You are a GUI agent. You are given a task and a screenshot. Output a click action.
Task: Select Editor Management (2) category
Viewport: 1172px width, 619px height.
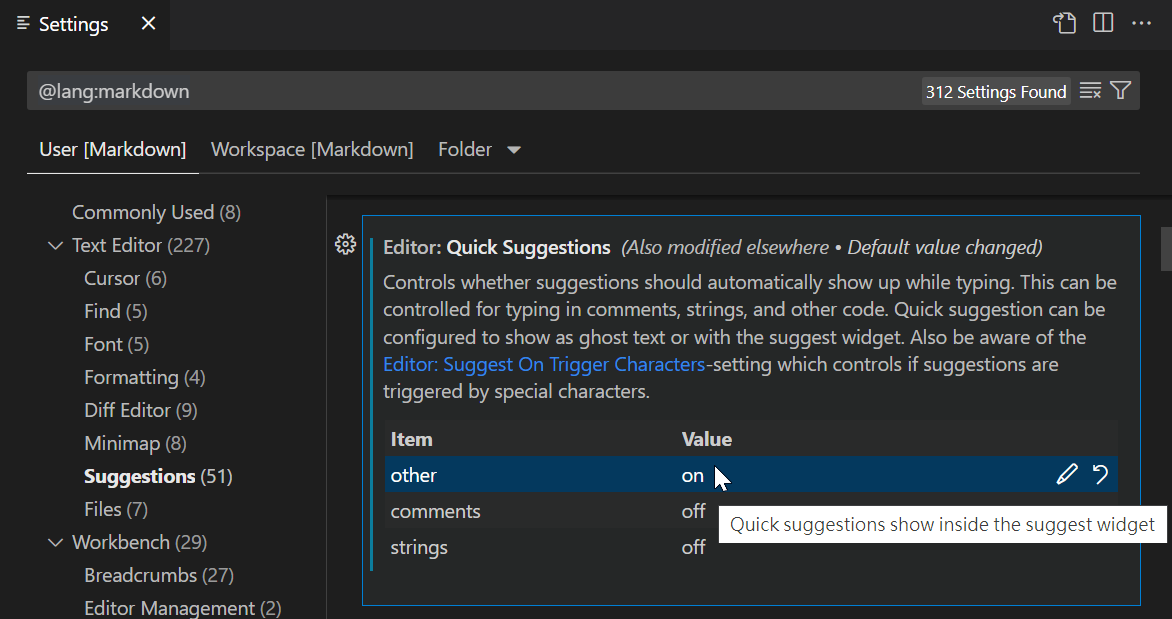(x=183, y=608)
